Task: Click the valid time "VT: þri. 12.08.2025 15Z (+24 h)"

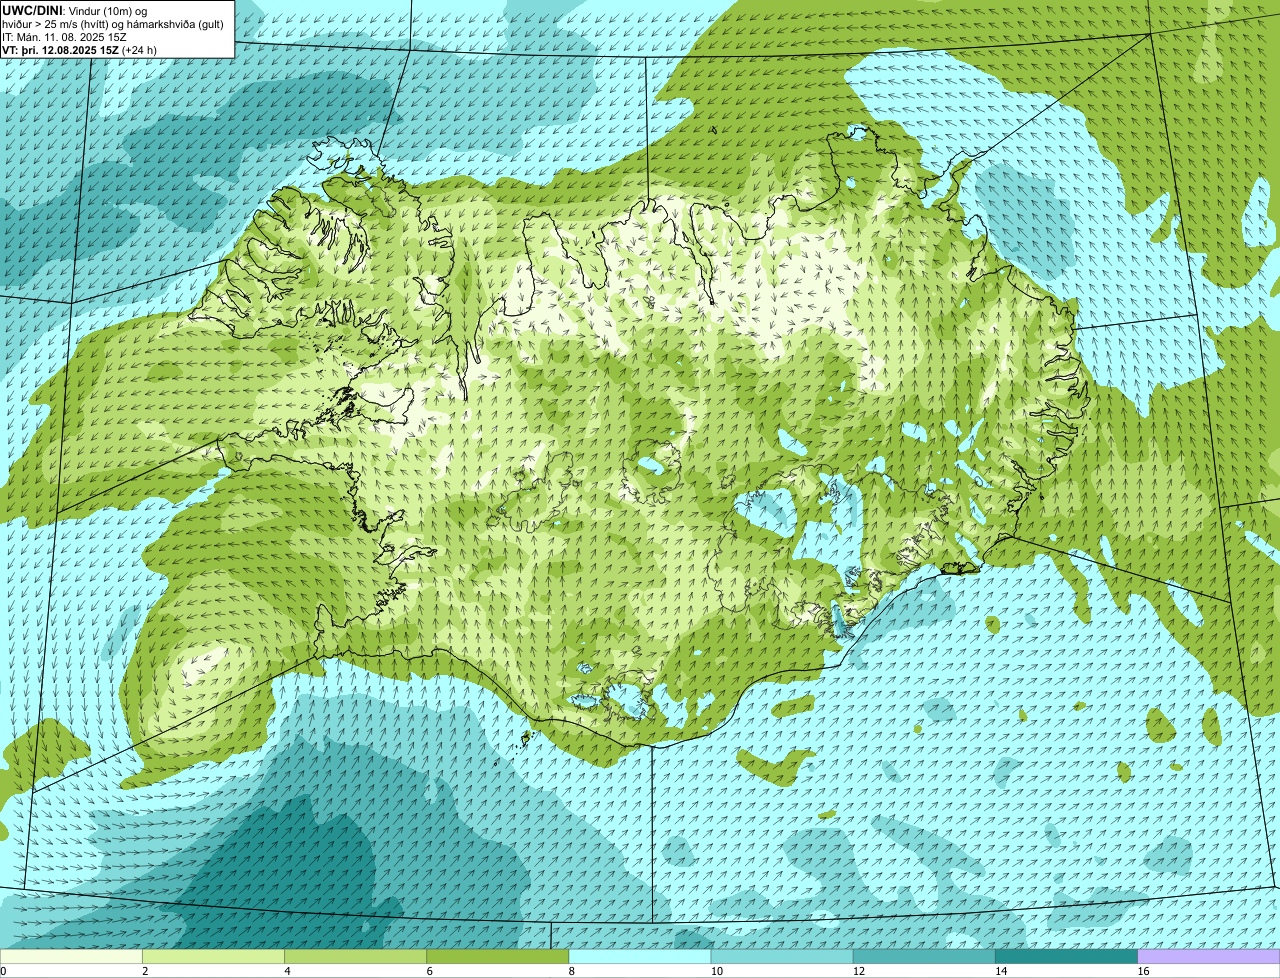Action: click(x=79, y=49)
